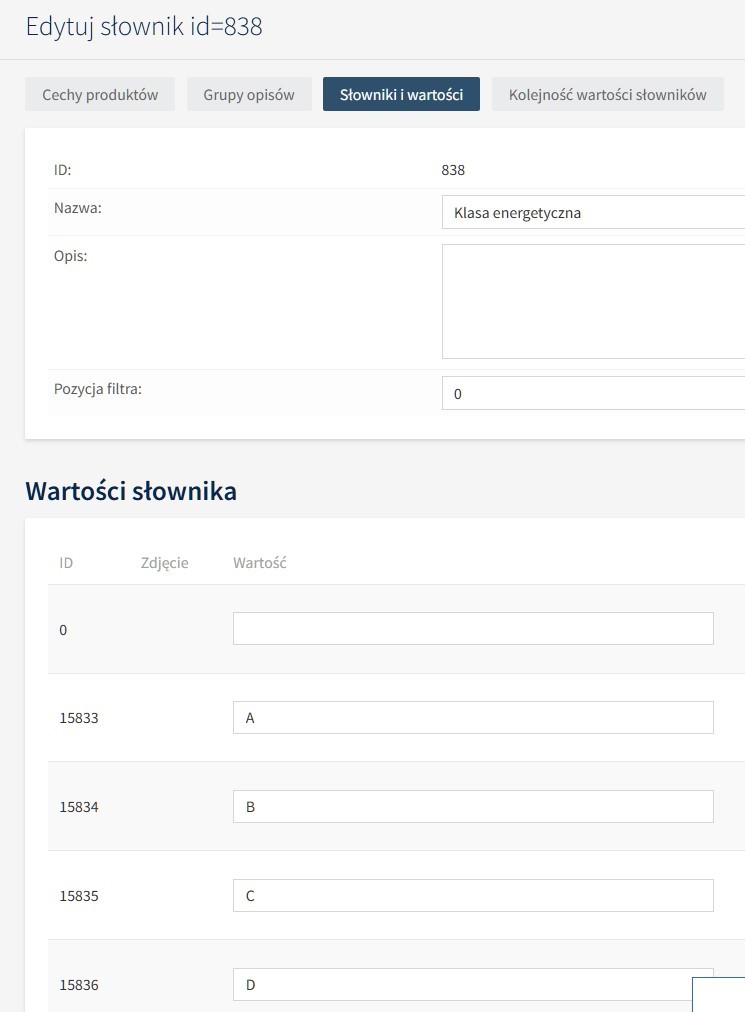The width and height of the screenshot is (745, 1012).
Task: Select the Słowniki i wartości tab
Action: (x=401, y=94)
